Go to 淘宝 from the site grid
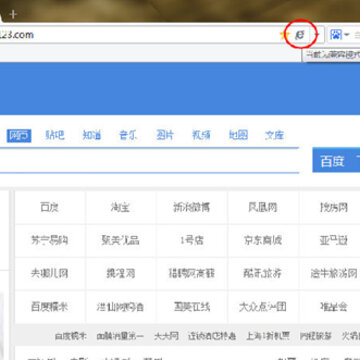360x360 pixels. [120, 207]
